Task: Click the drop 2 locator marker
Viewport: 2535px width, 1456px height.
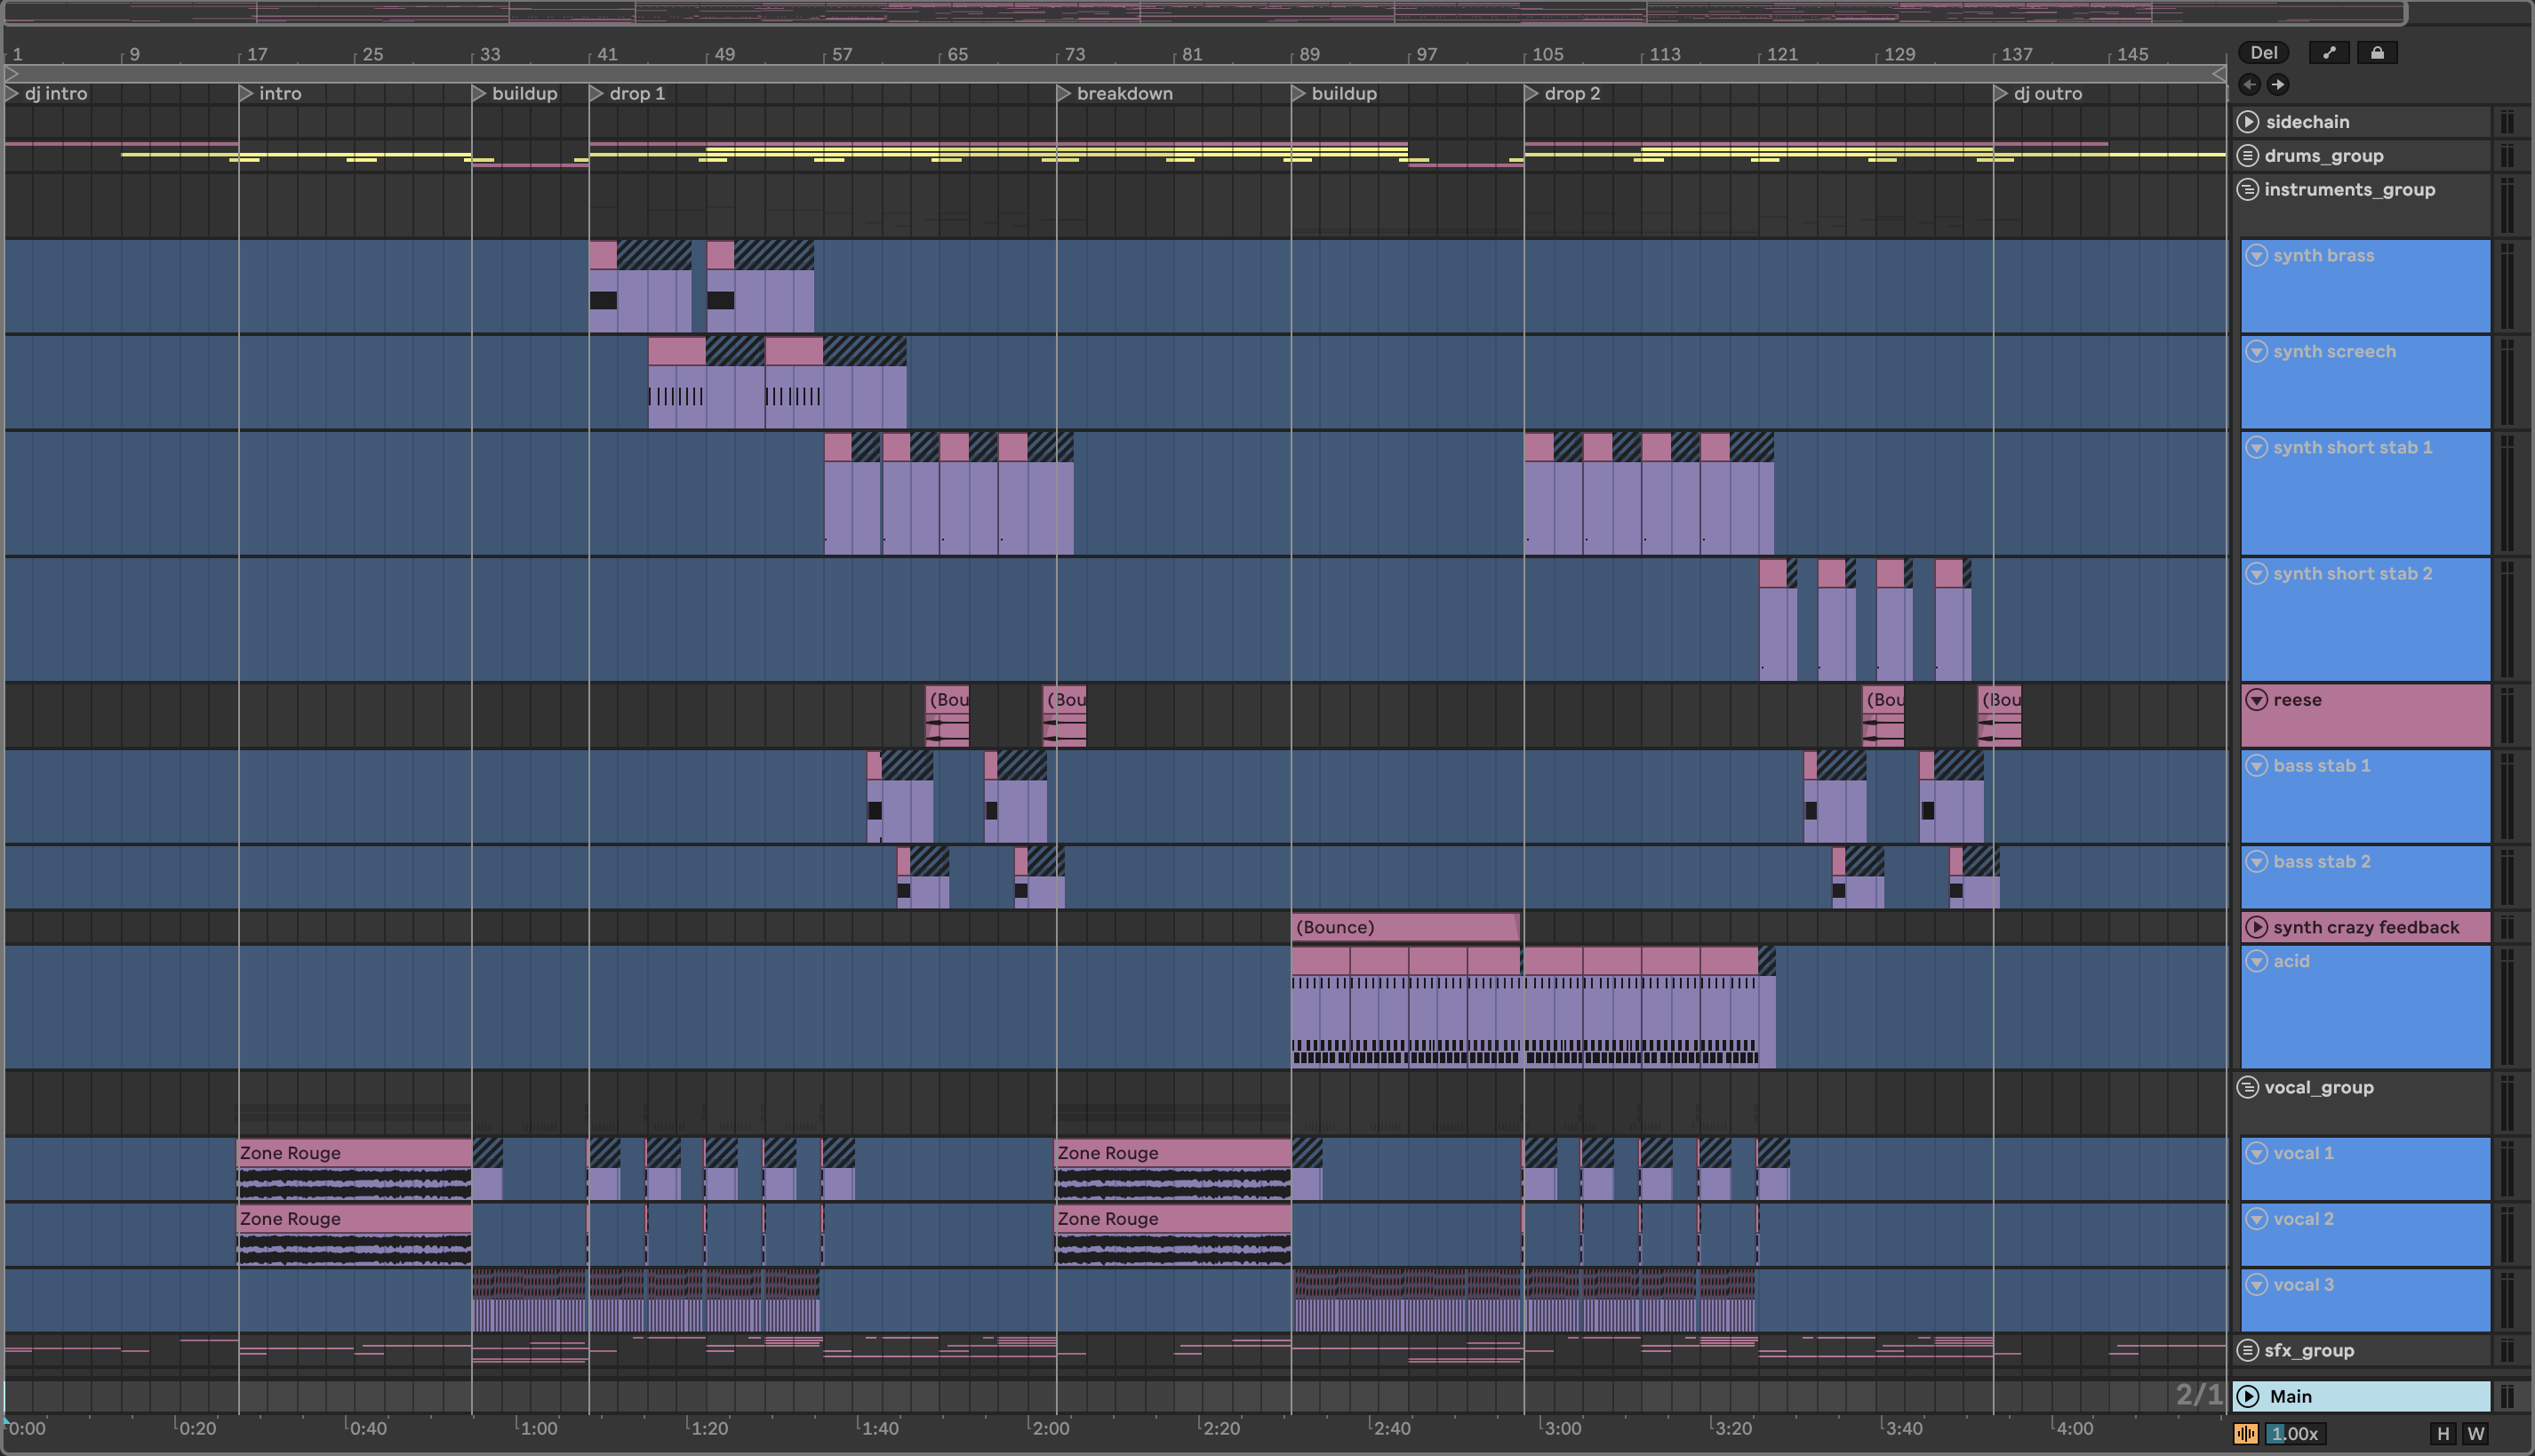Action: tap(1531, 94)
